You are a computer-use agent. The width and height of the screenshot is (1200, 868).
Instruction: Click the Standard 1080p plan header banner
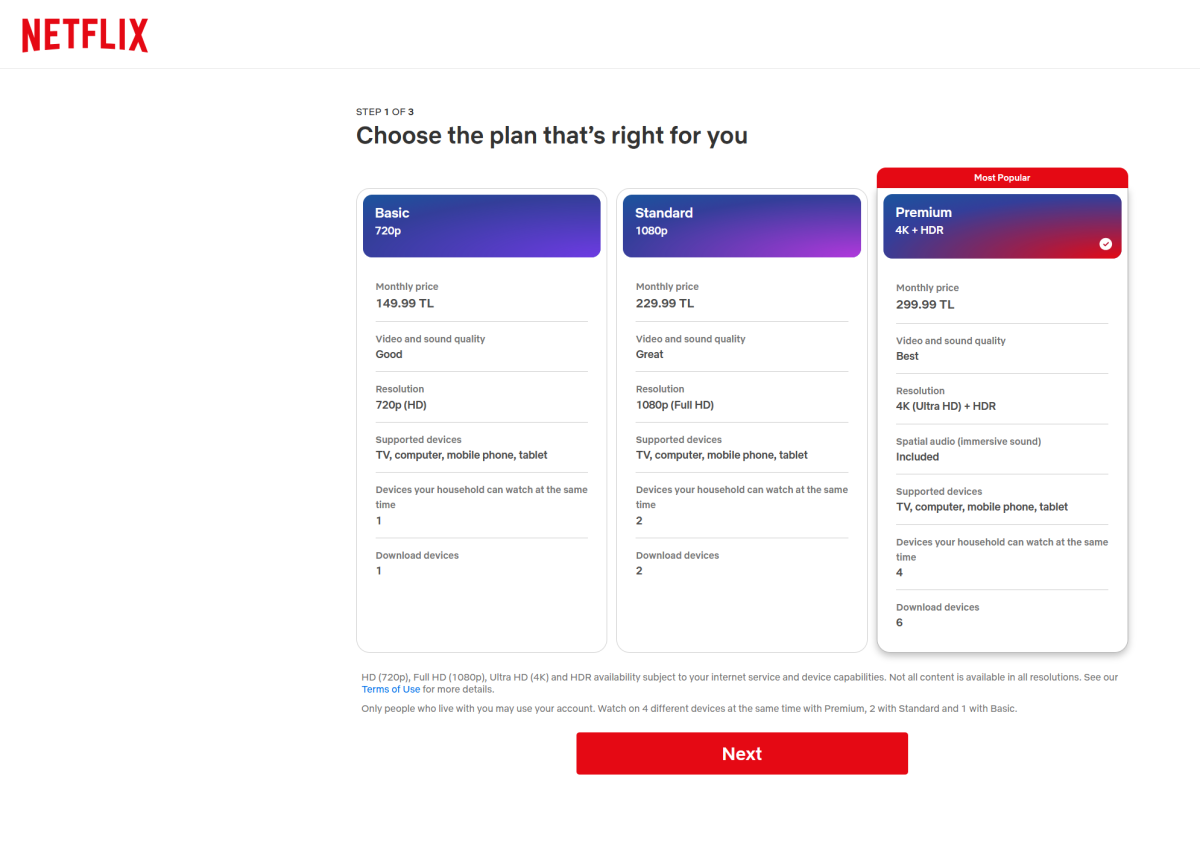click(x=741, y=225)
